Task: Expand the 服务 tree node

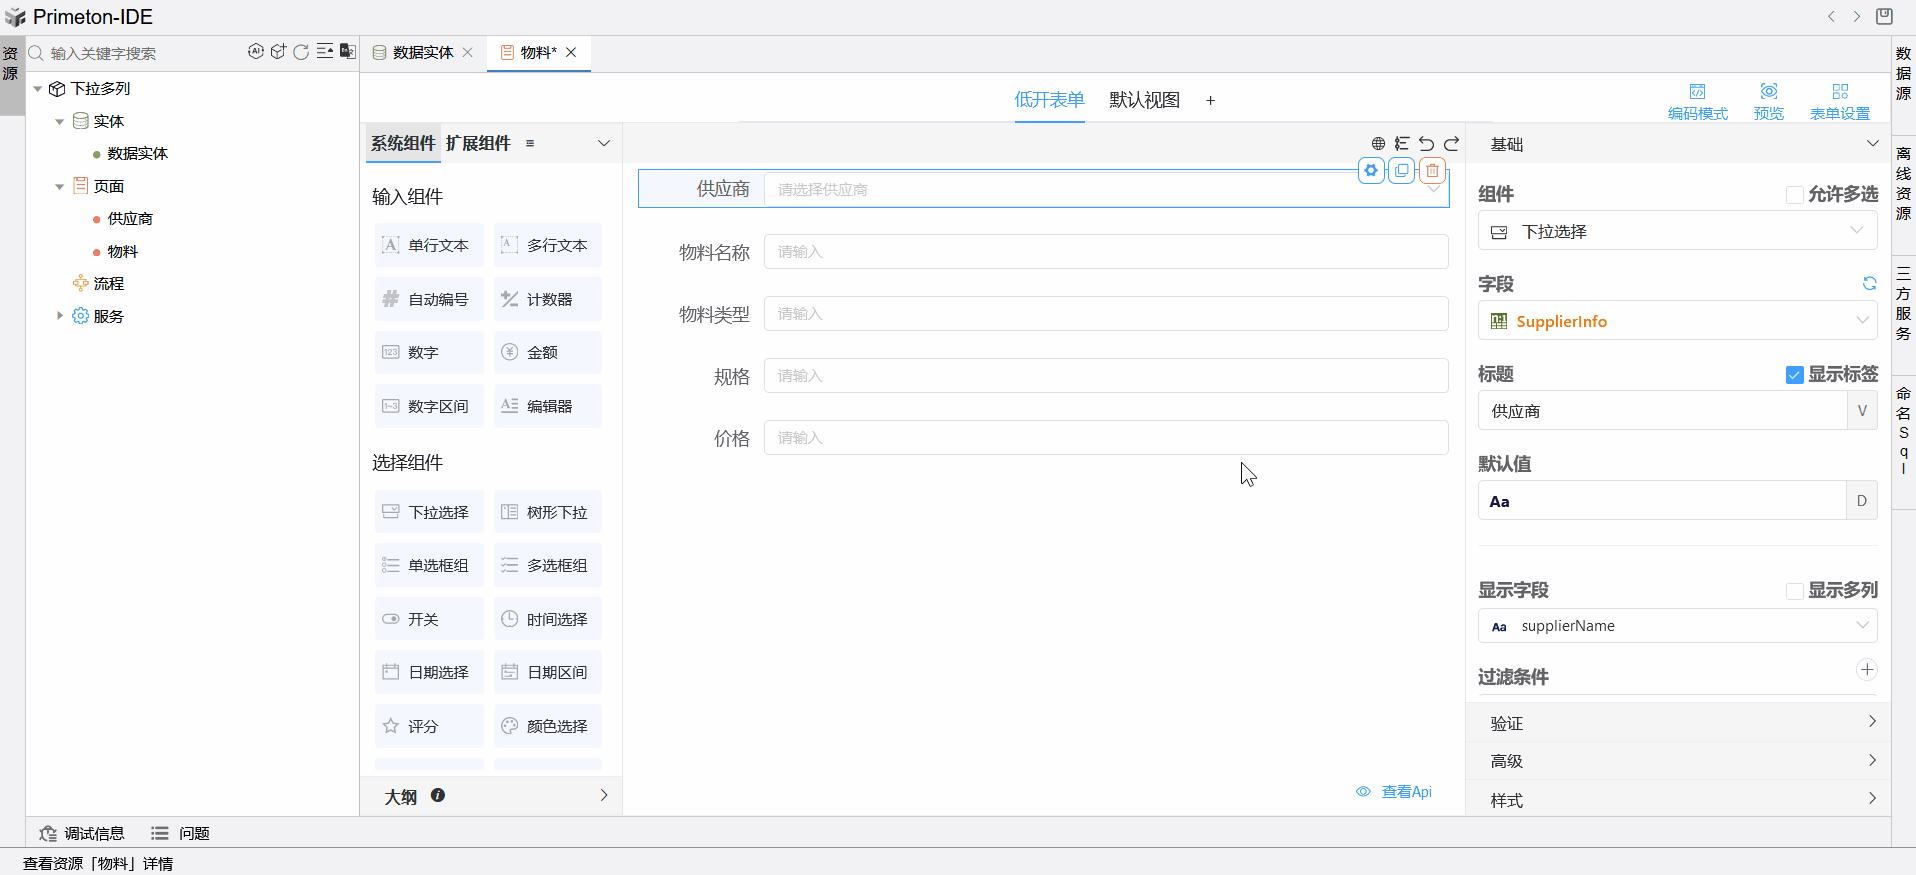Action: (60, 316)
